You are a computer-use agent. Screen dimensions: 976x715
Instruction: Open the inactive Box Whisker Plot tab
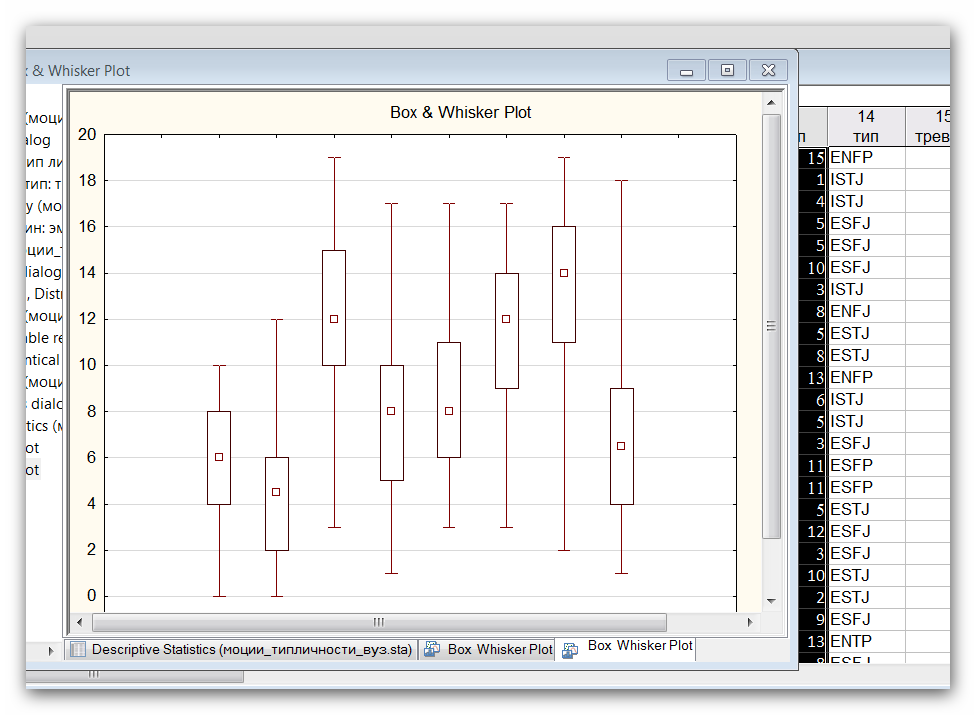(x=499, y=650)
